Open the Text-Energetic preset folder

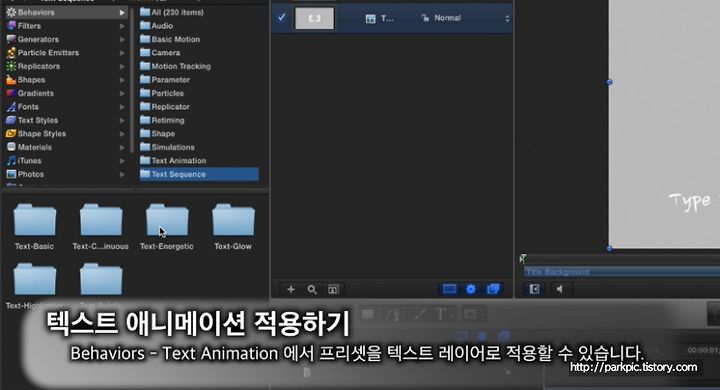(167, 227)
